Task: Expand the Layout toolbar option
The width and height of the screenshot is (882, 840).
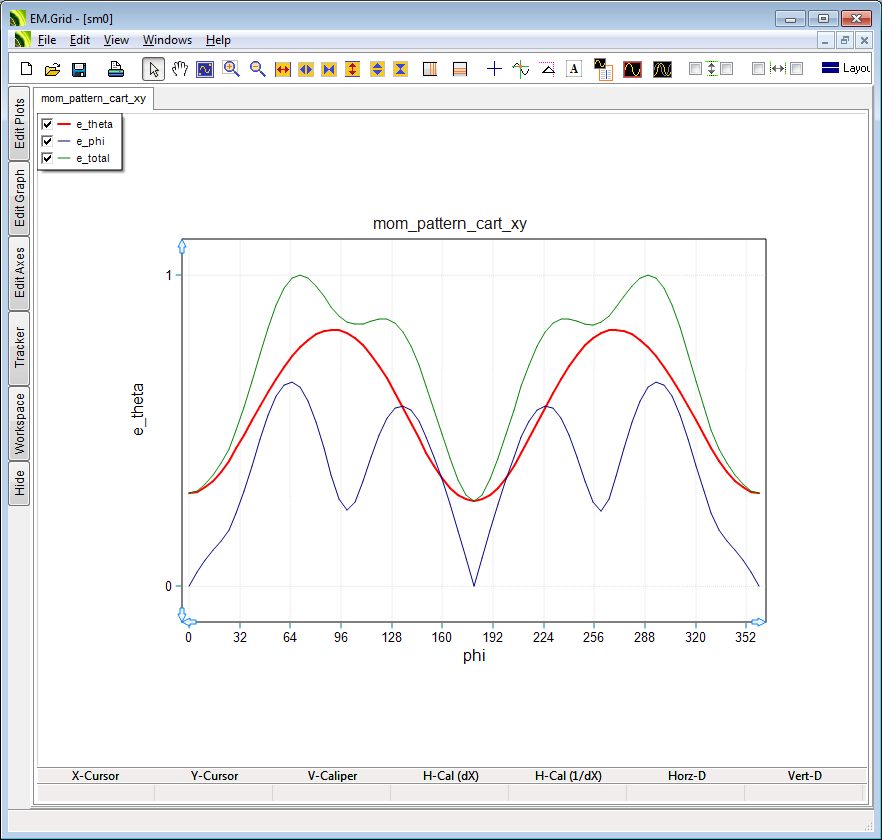Action: click(x=845, y=69)
